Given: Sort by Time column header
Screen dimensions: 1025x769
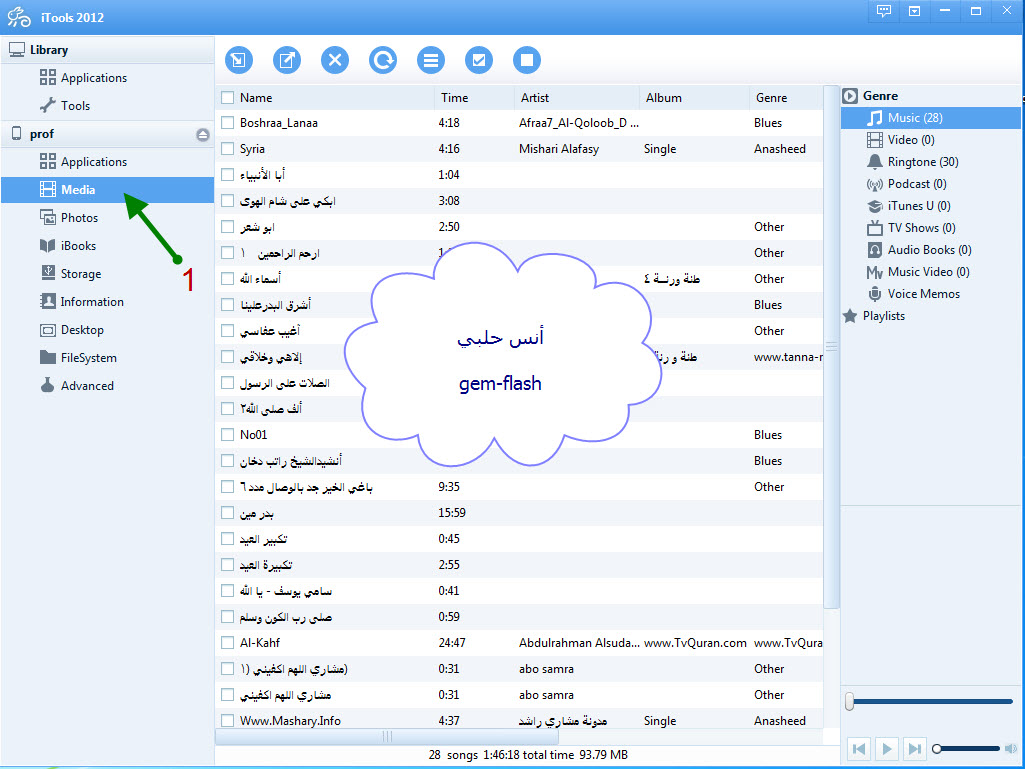Looking at the screenshot, I should (454, 97).
